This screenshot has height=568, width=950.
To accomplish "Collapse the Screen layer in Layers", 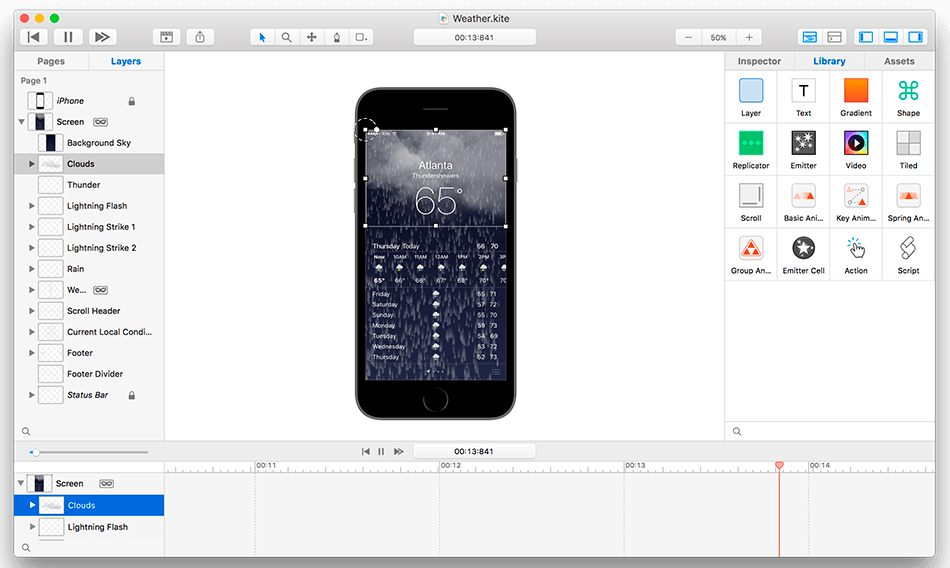I will pyautogui.click(x=22, y=122).
